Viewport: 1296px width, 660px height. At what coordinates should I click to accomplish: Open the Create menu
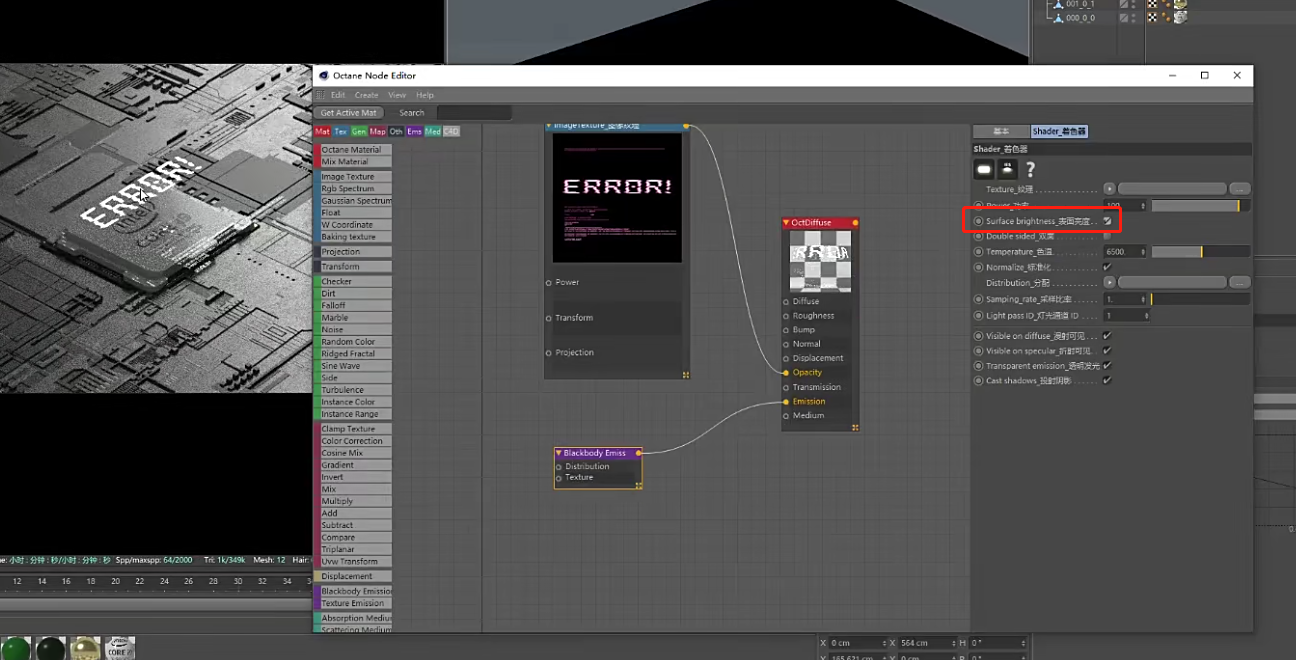click(x=367, y=95)
